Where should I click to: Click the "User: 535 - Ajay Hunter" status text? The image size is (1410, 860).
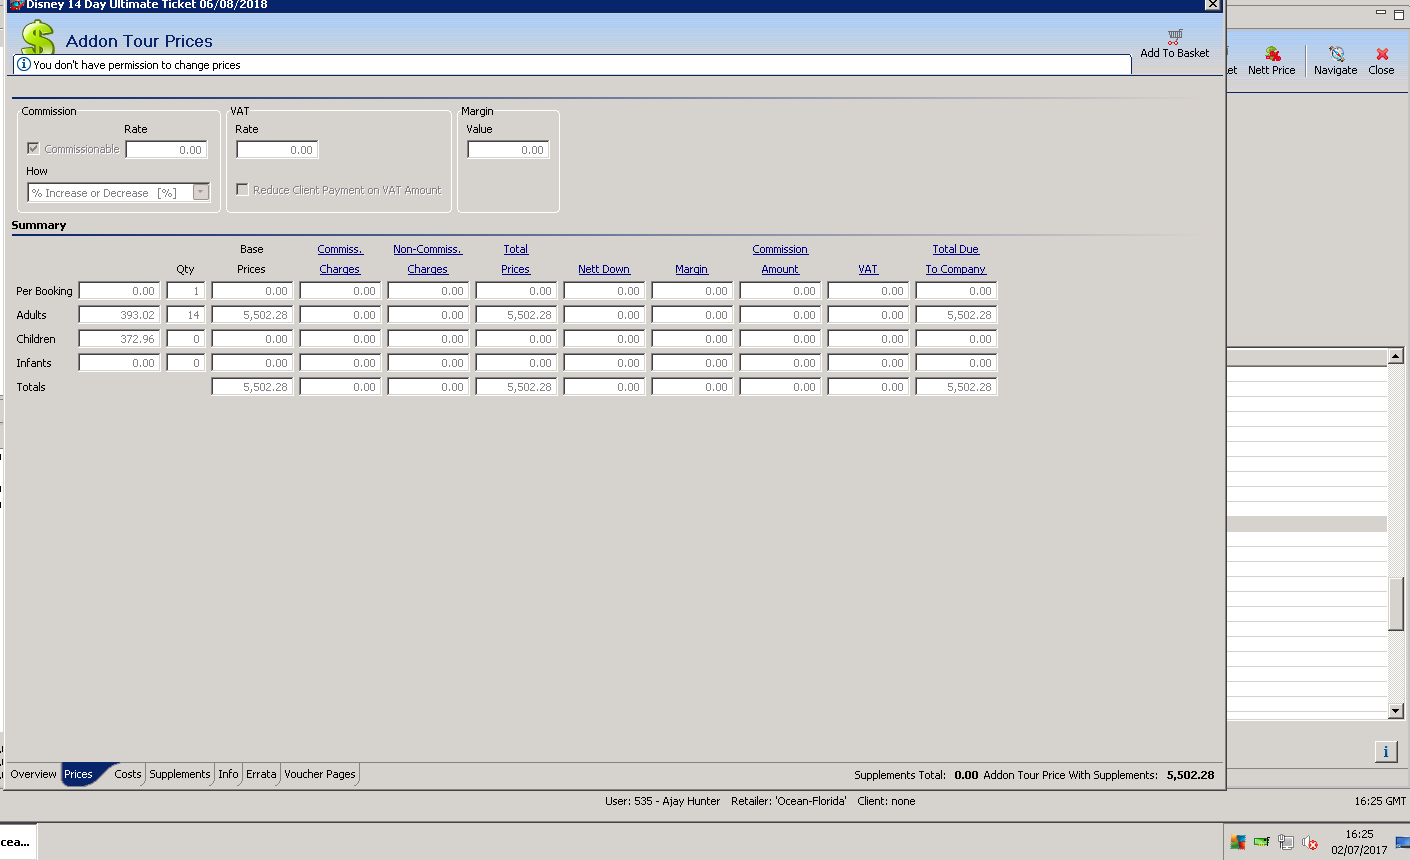click(662, 801)
